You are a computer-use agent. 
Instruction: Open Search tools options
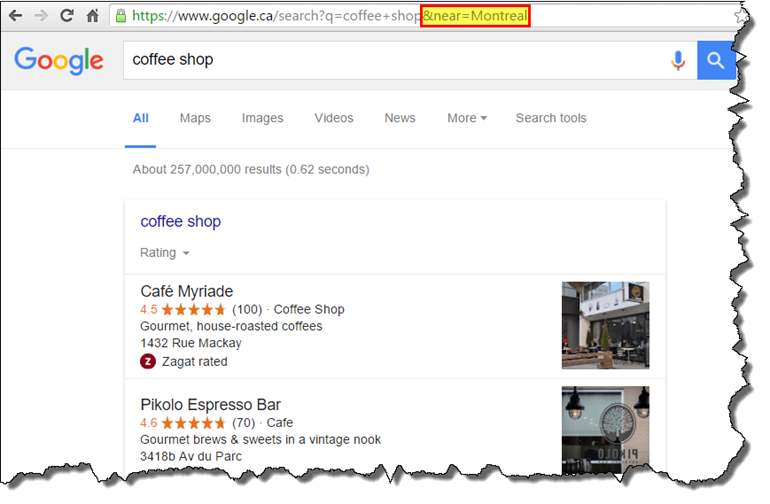tap(551, 118)
